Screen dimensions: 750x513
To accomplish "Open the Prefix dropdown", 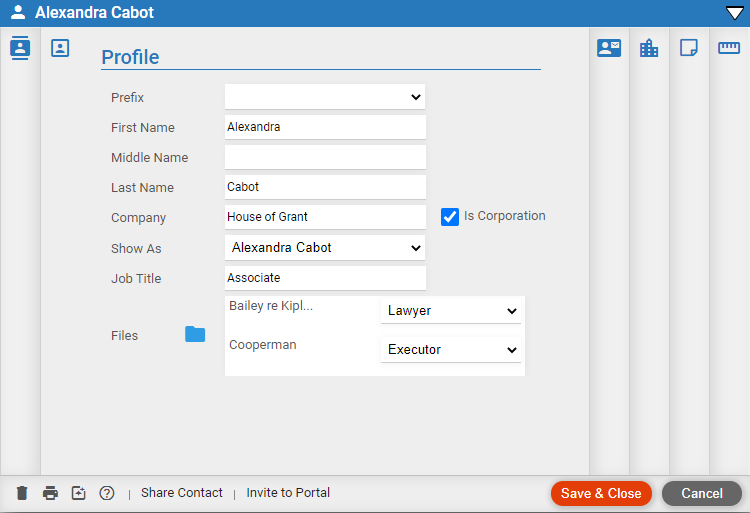I will click(x=325, y=97).
